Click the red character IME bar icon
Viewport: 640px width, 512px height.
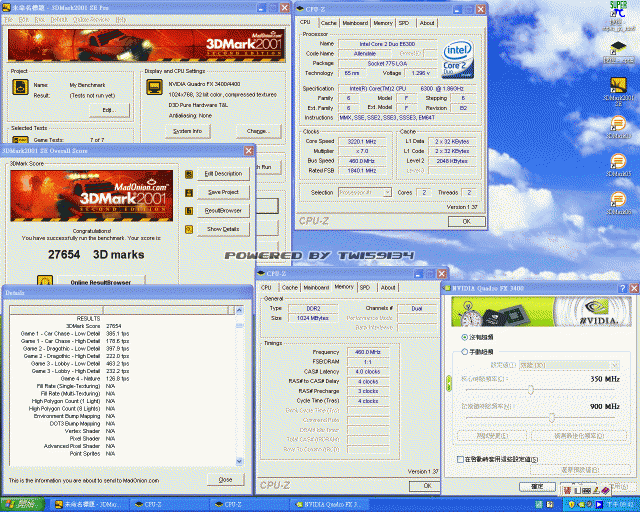tap(568, 490)
